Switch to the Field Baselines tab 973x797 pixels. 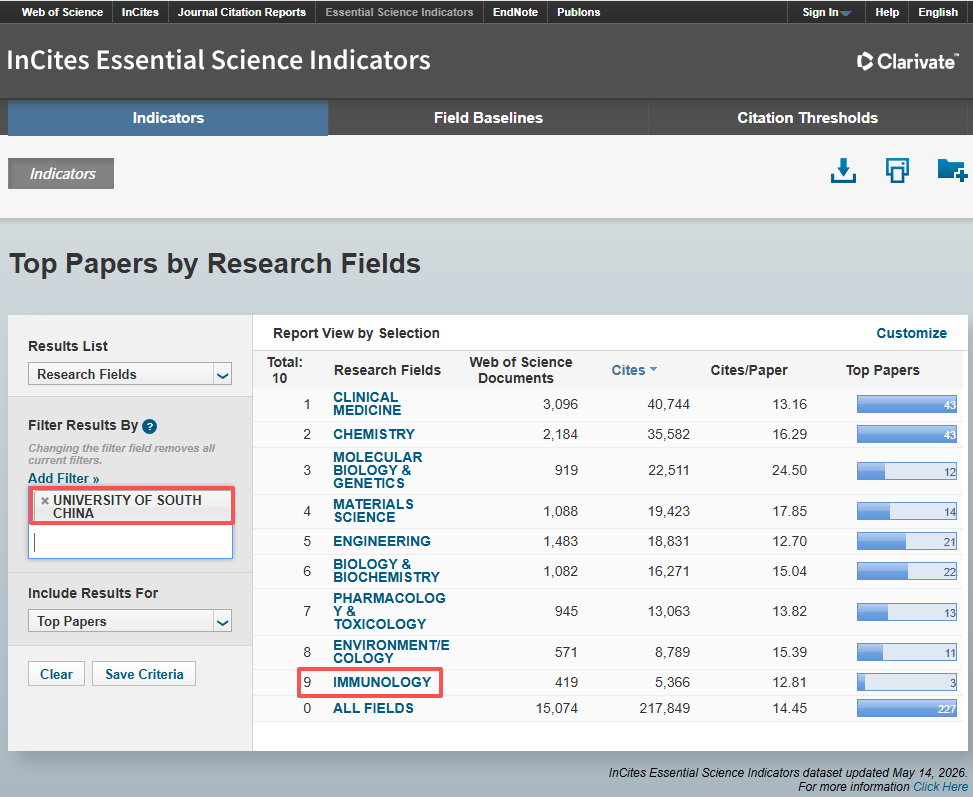488,118
